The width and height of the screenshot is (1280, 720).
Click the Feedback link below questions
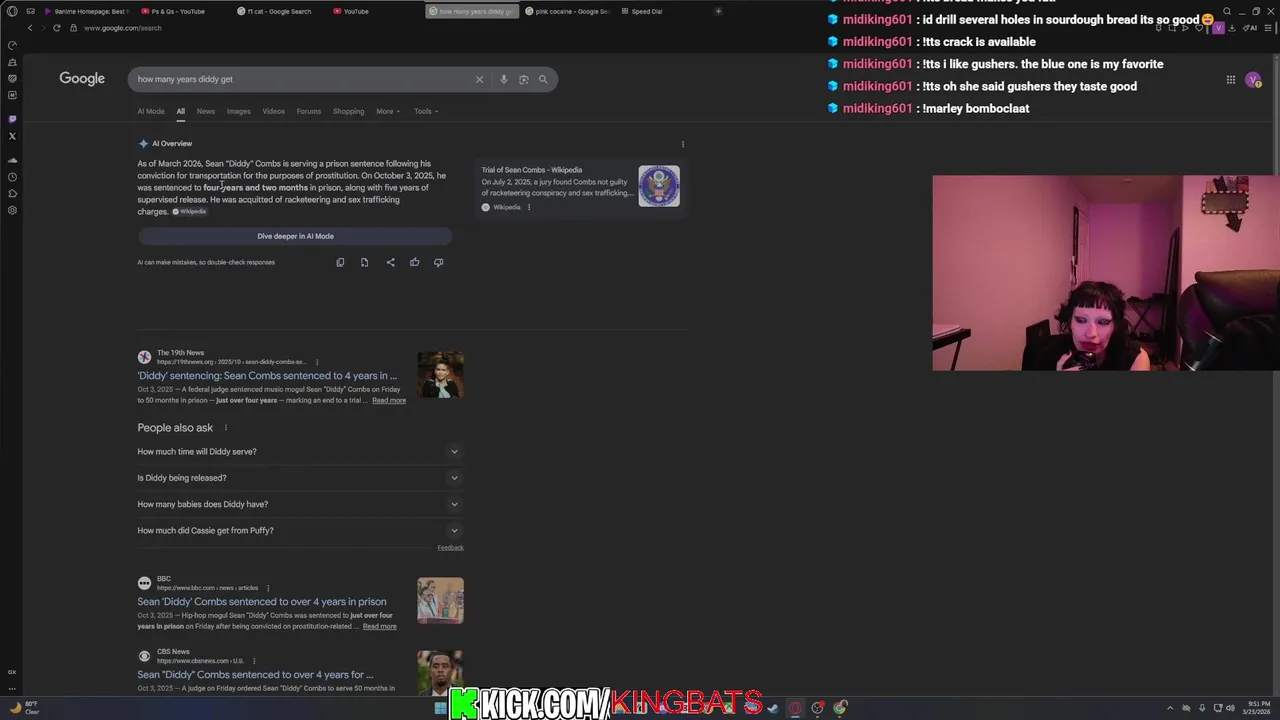click(x=450, y=548)
